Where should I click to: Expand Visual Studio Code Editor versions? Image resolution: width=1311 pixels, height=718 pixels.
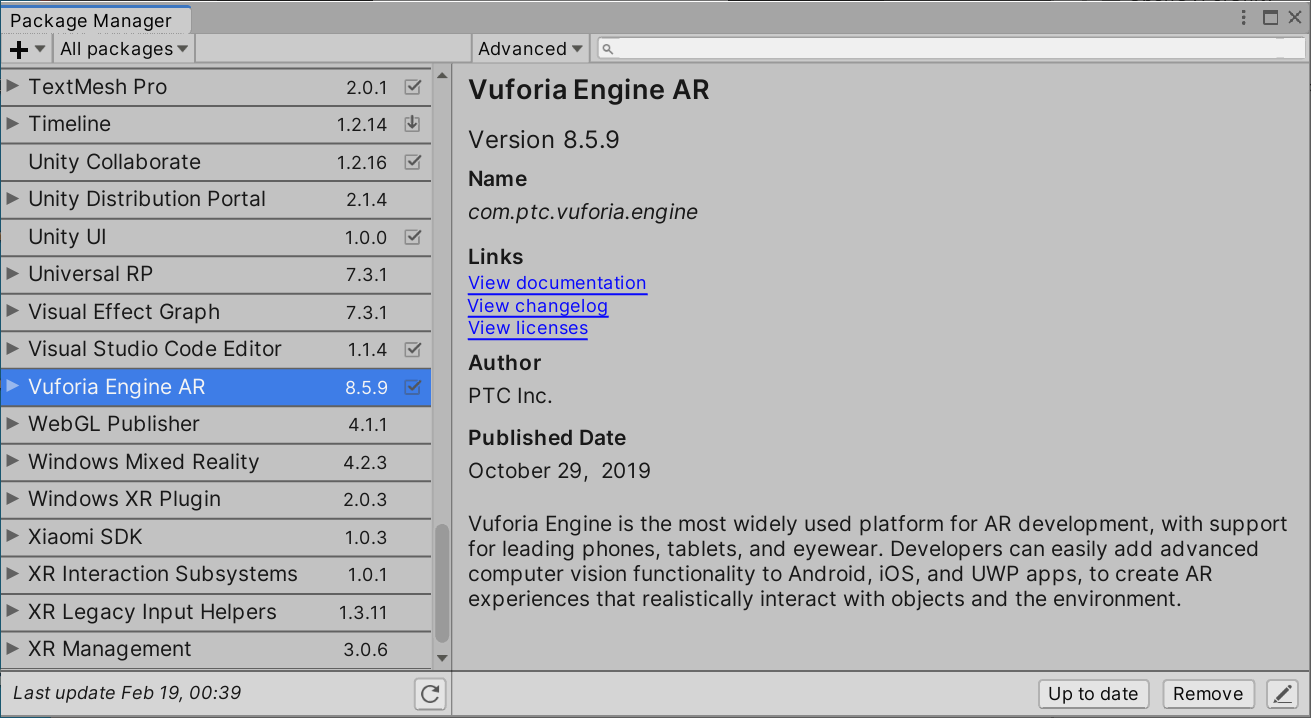click(12, 349)
